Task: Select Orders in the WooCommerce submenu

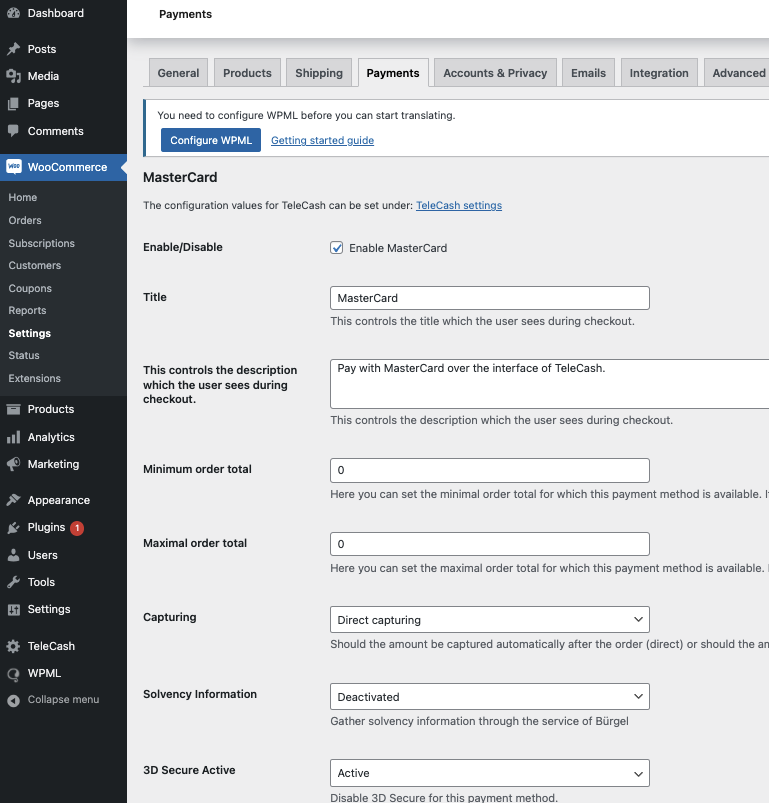Action: (x=25, y=220)
